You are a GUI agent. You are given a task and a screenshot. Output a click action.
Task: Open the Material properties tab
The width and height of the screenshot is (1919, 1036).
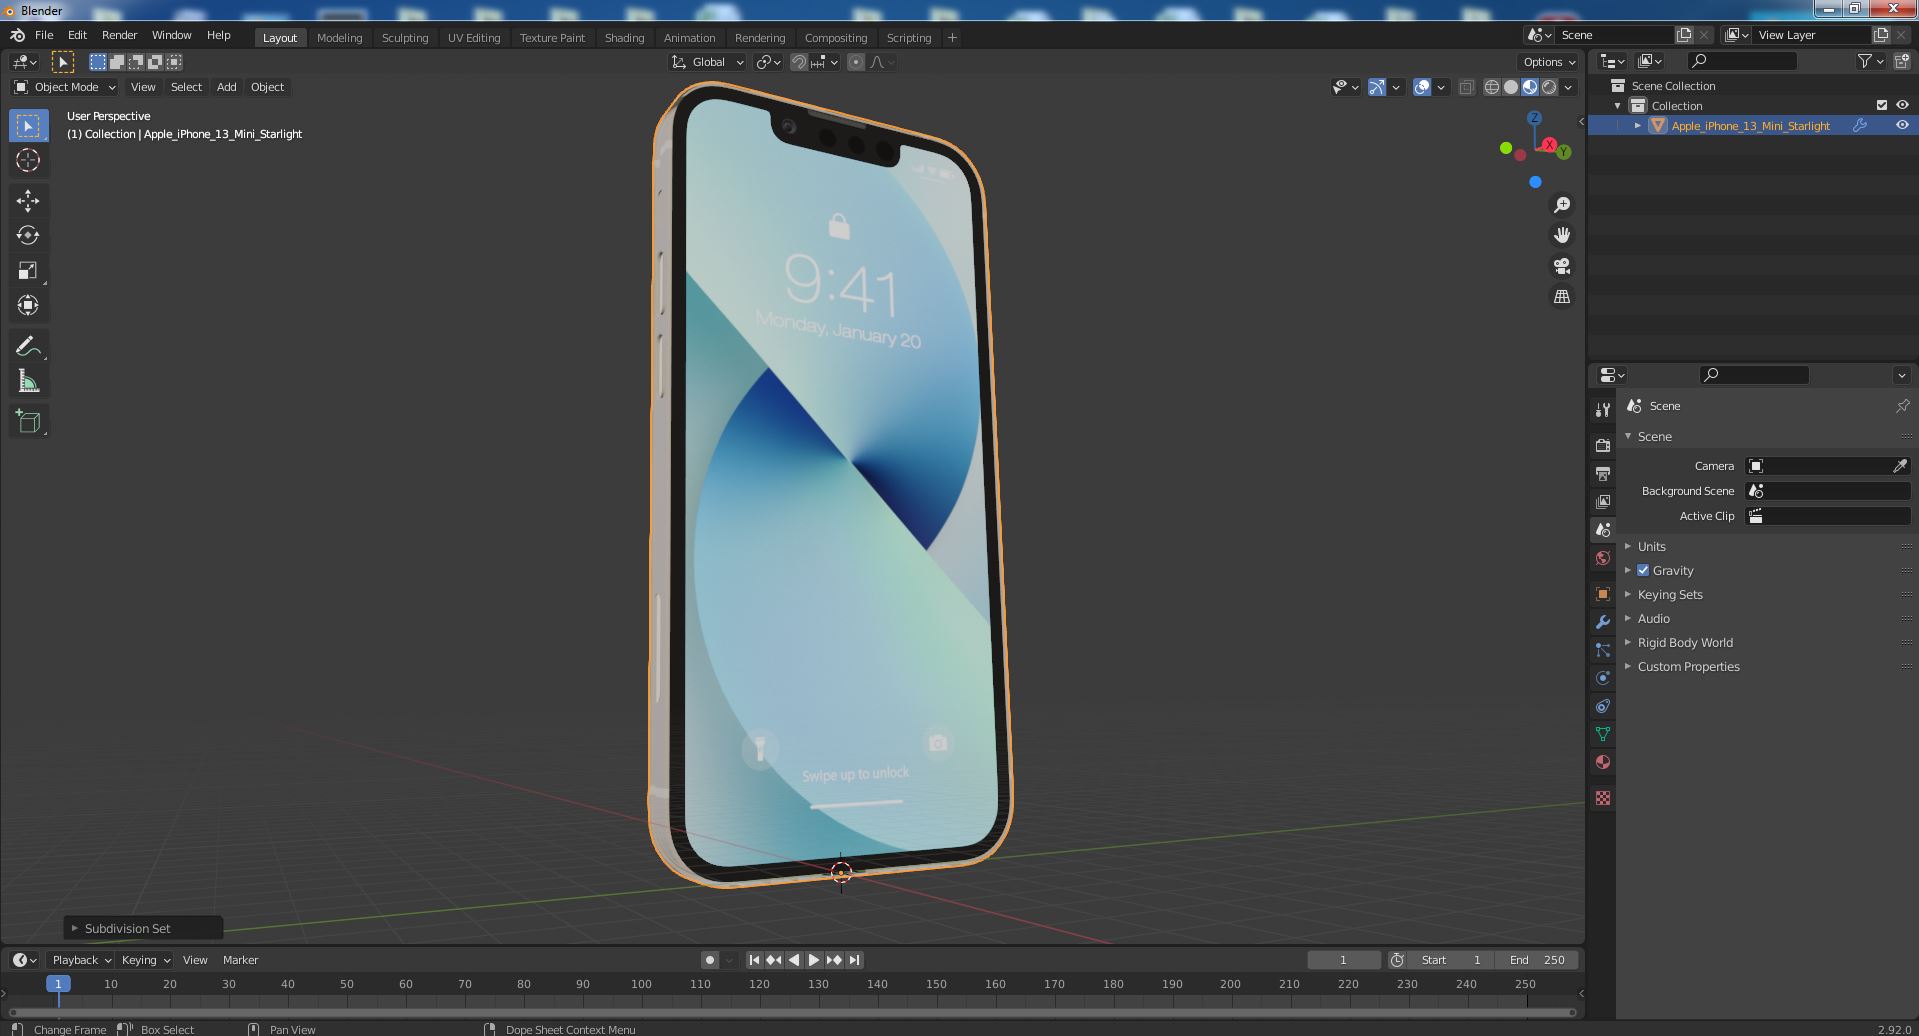tap(1603, 762)
